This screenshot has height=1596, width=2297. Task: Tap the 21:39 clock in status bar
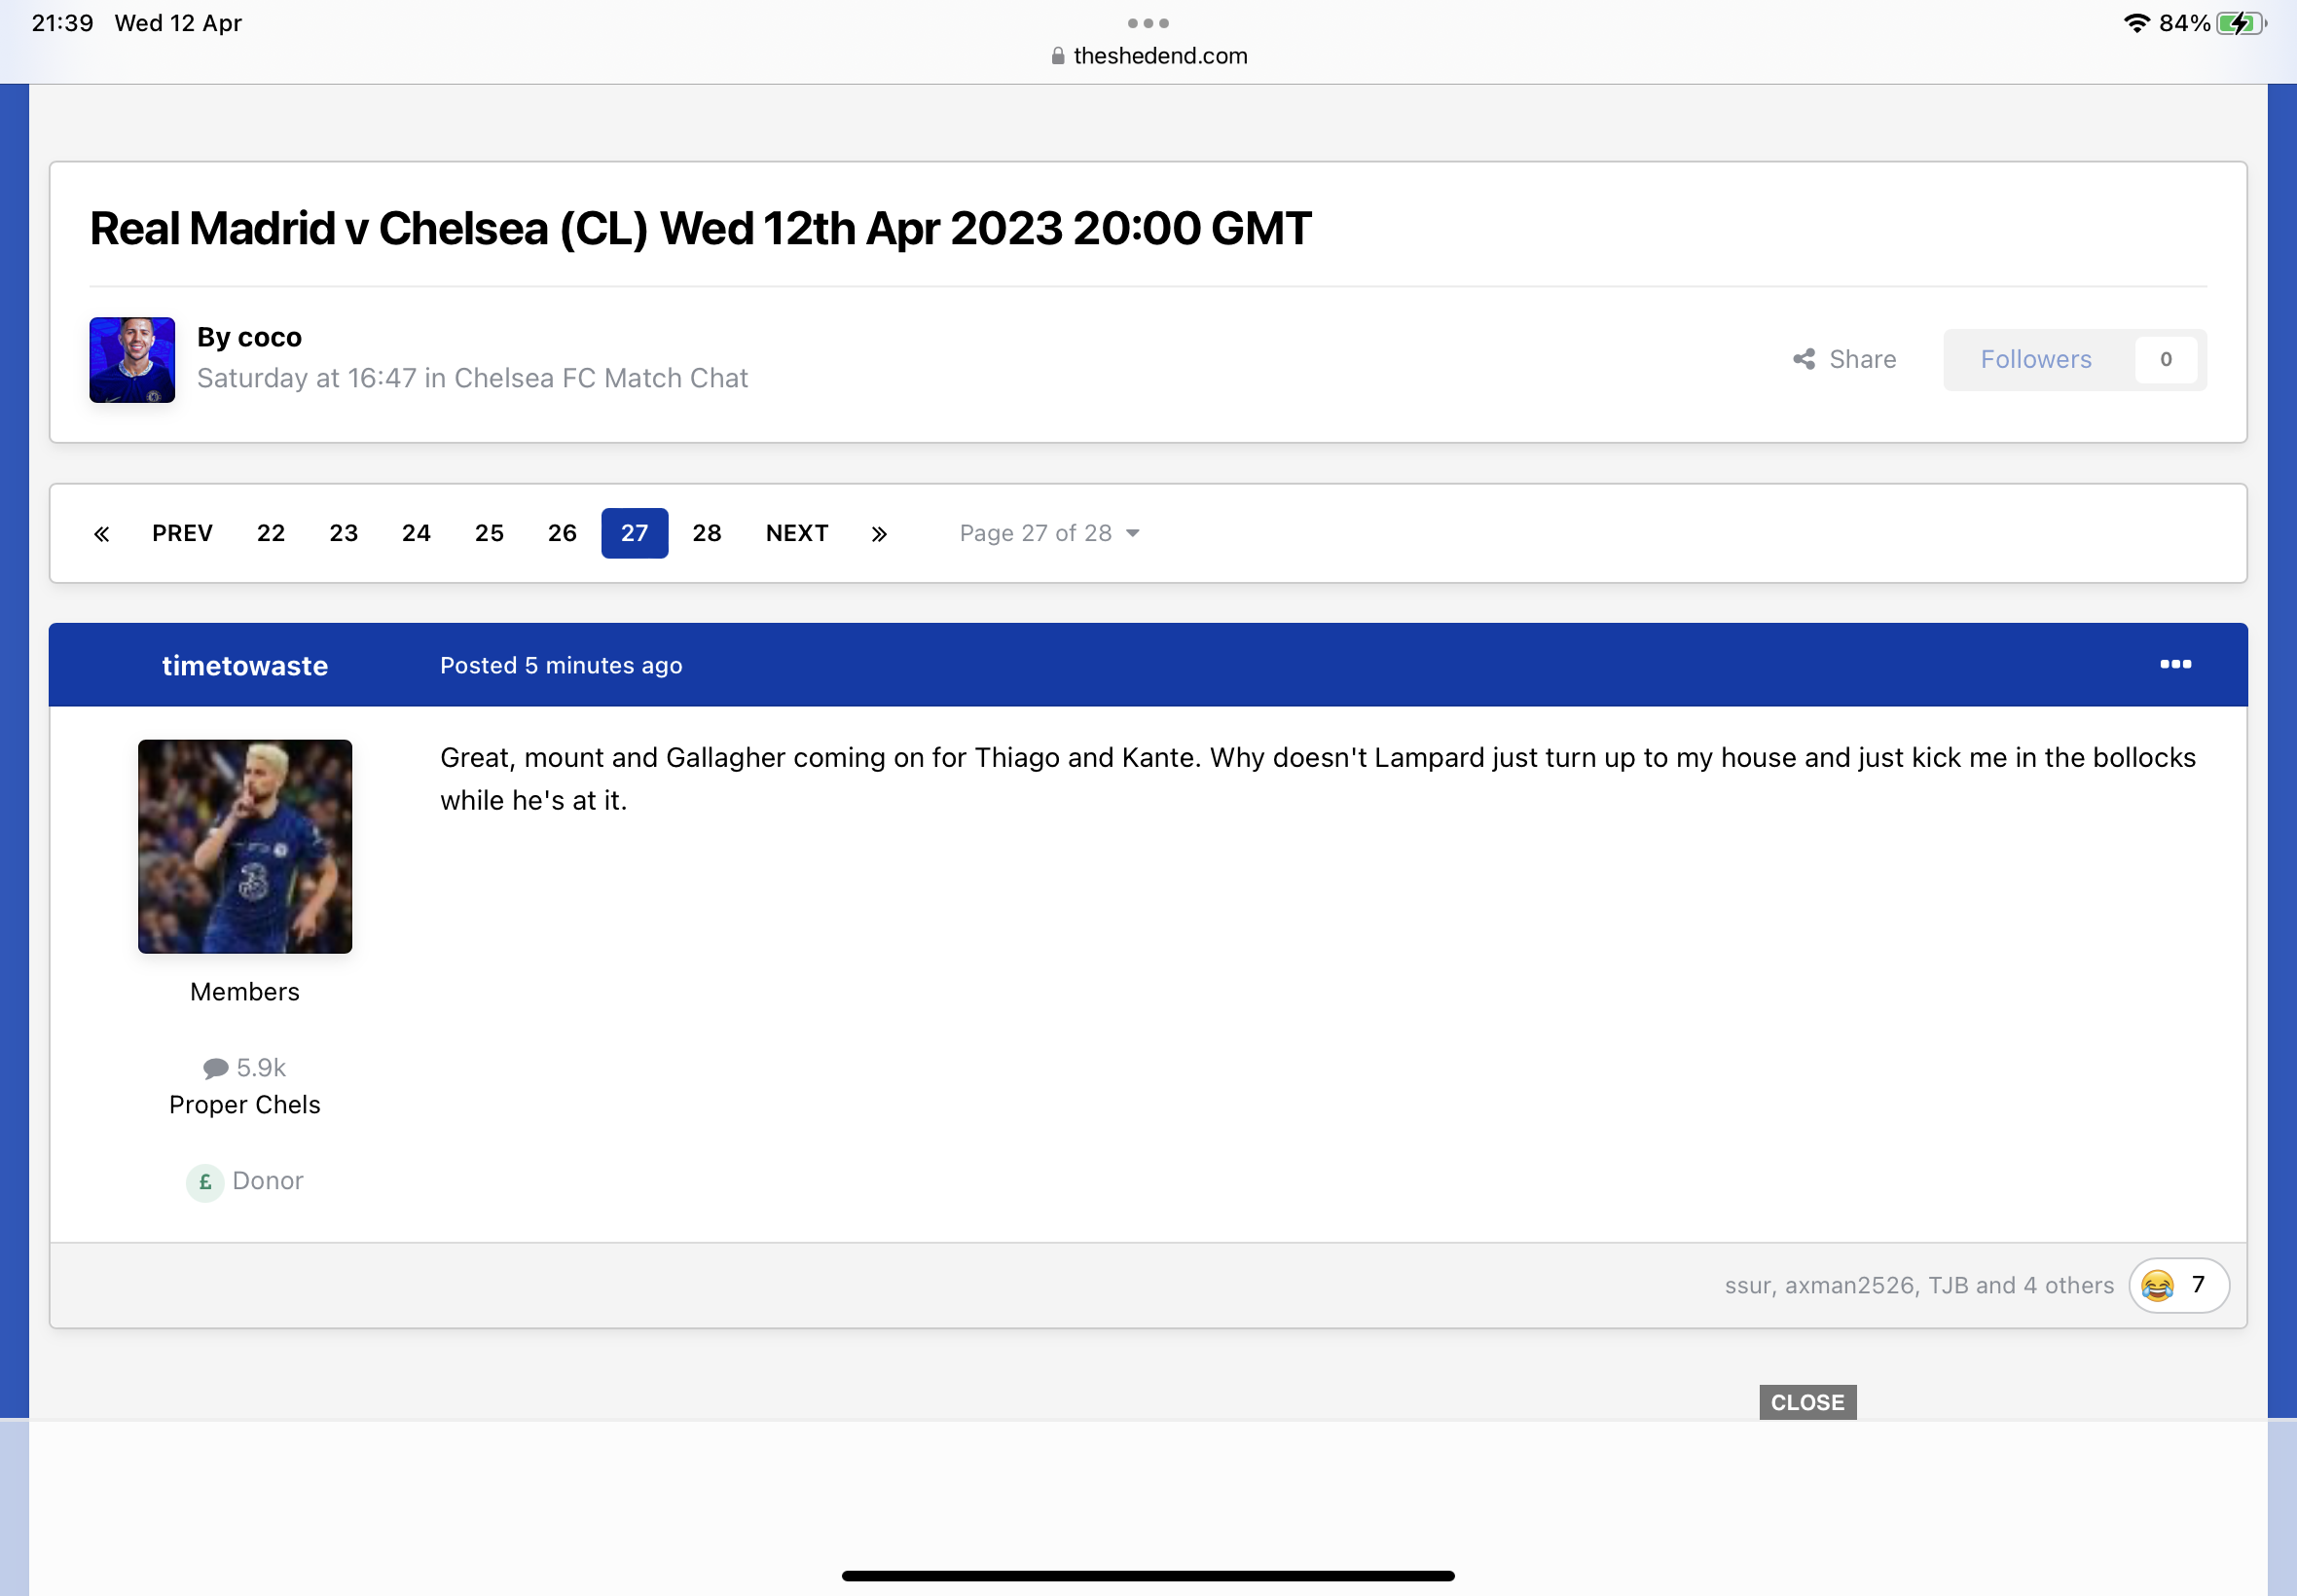[x=62, y=23]
